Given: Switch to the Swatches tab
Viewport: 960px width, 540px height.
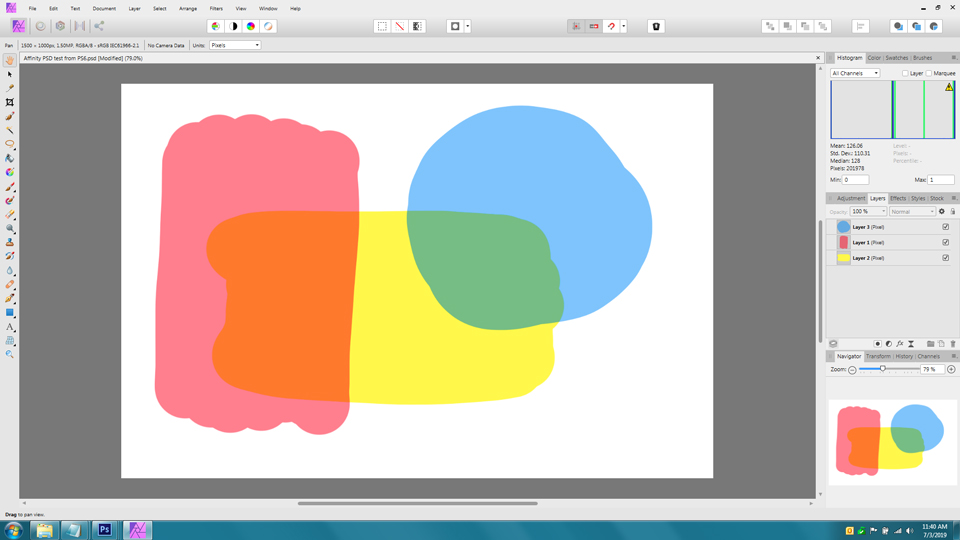Looking at the screenshot, I should click(897, 58).
